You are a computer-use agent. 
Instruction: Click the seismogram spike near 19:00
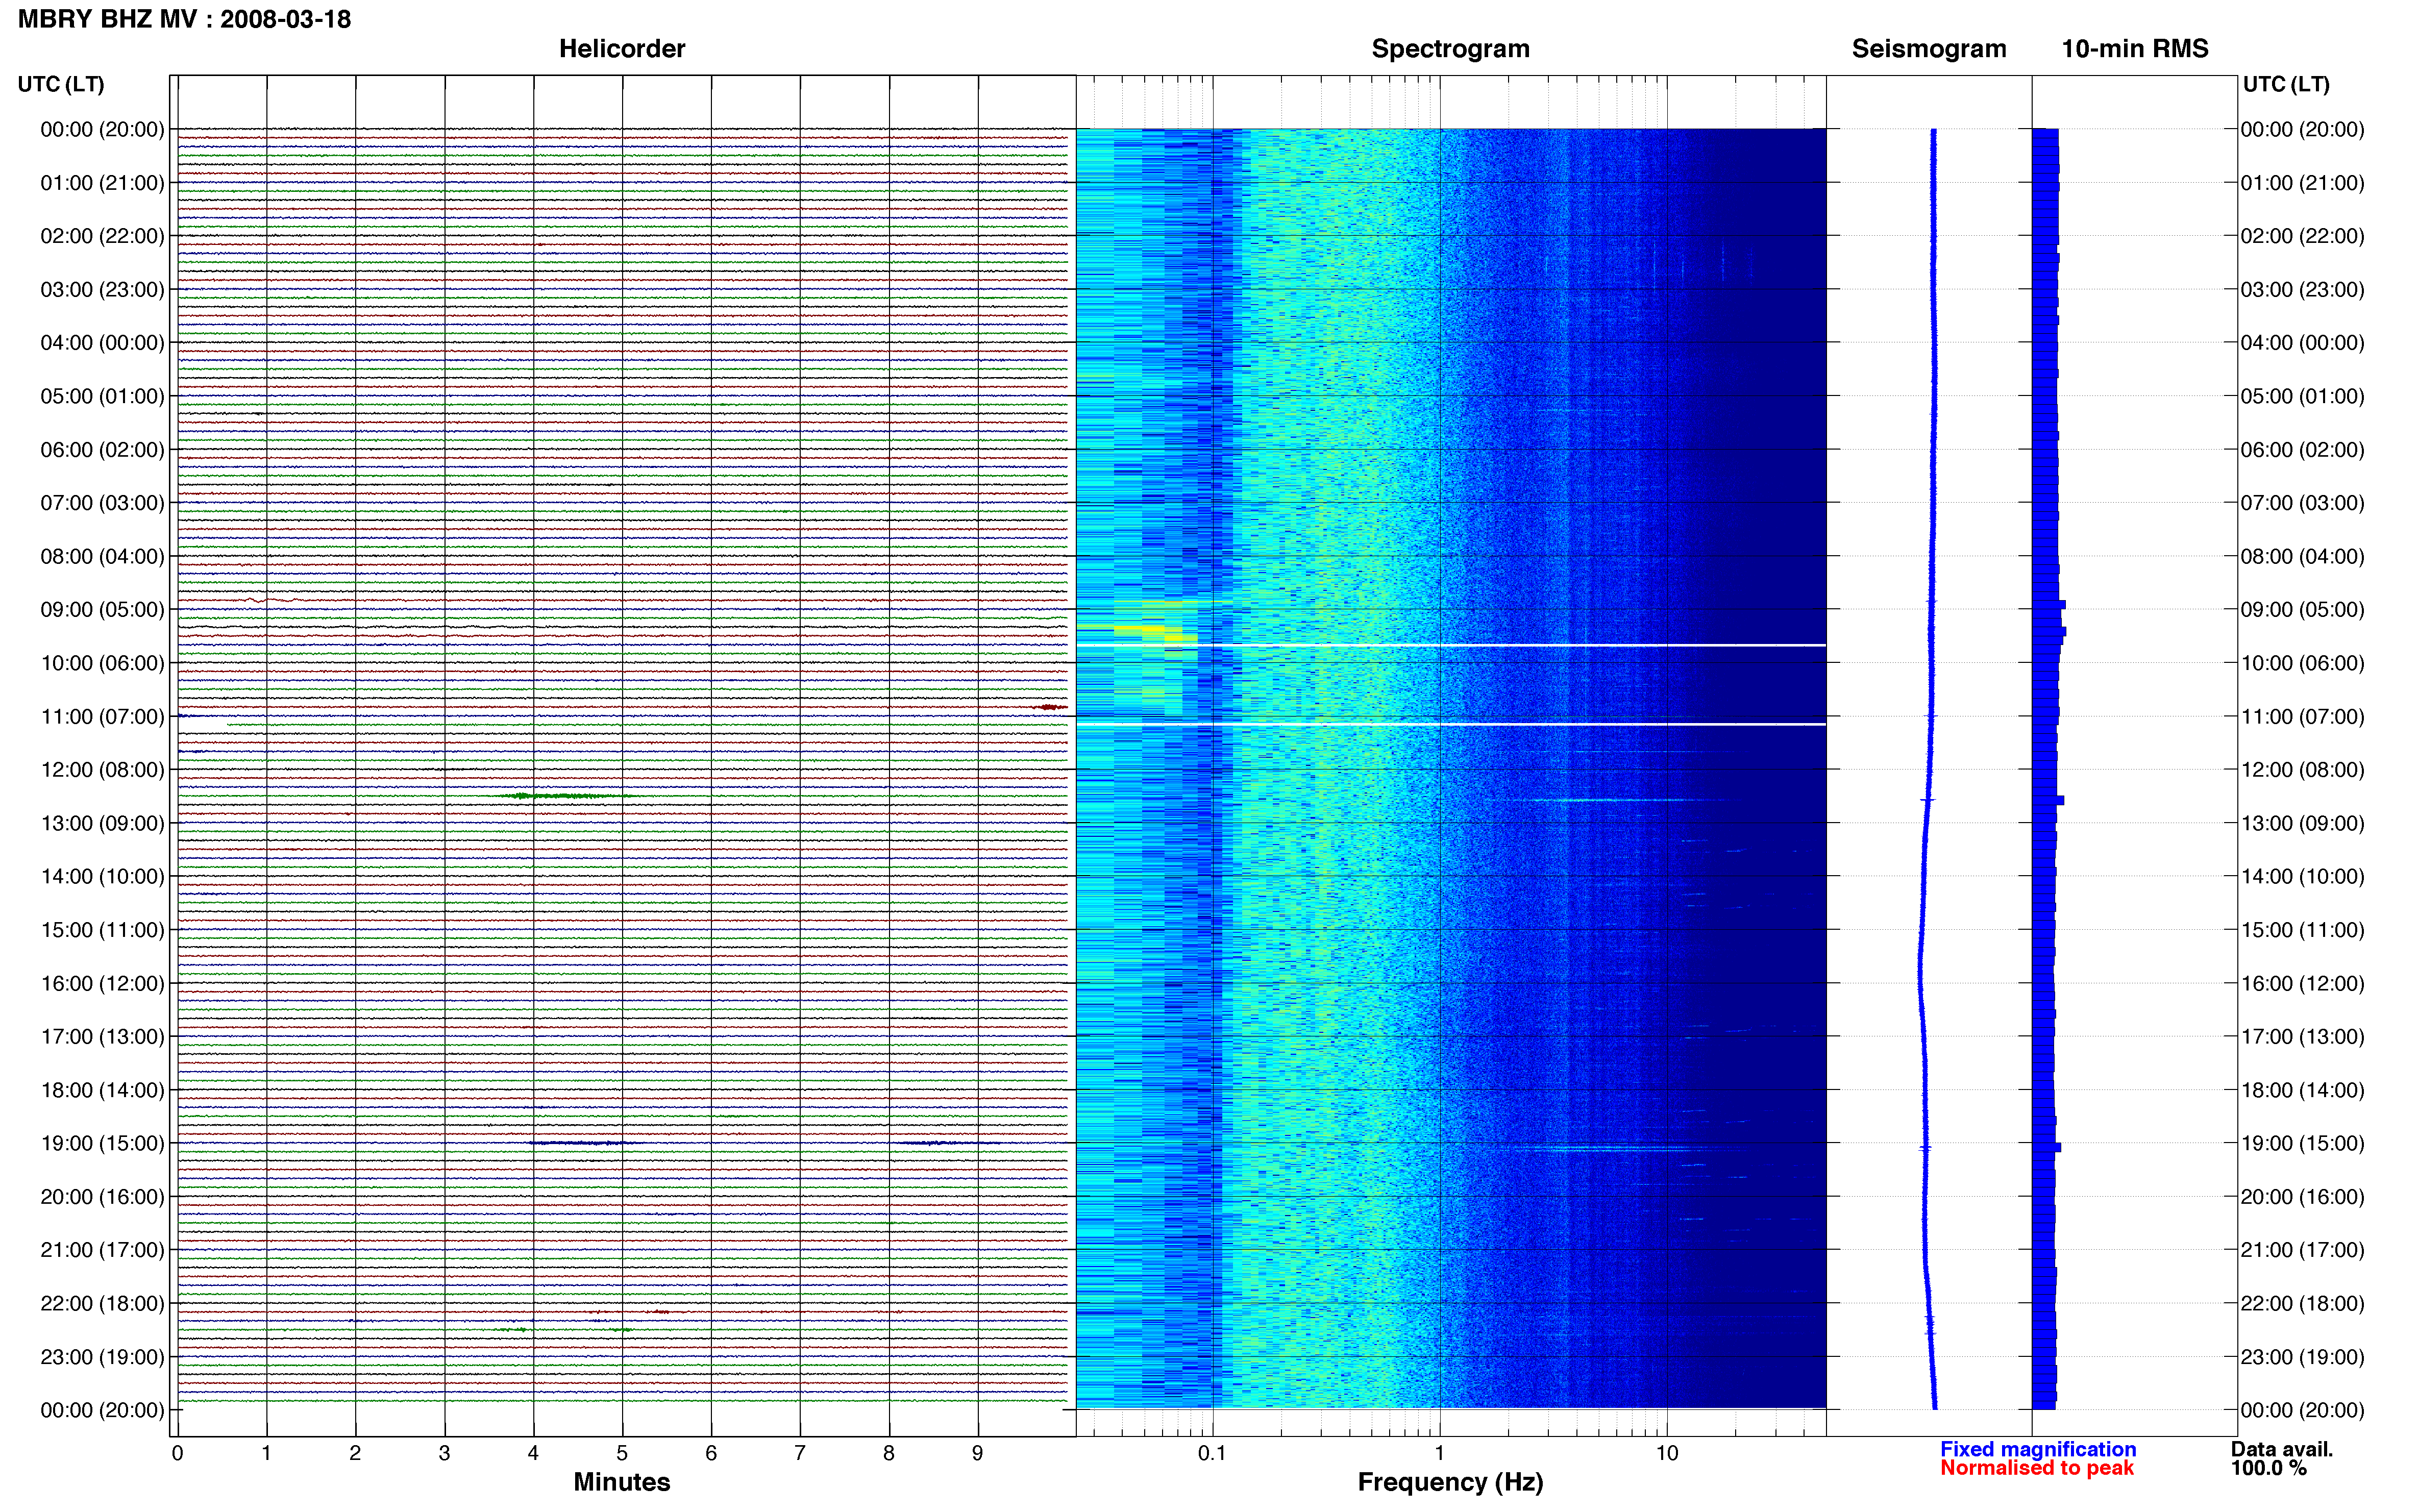click(x=1925, y=1148)
